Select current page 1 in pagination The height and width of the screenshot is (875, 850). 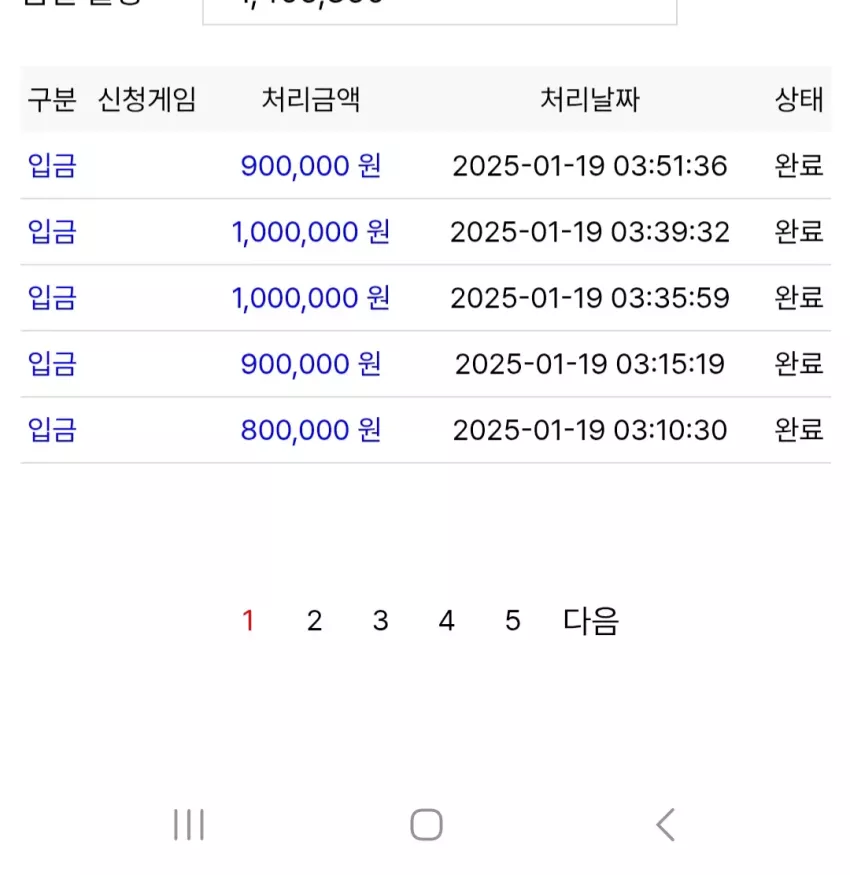[x=248, y=621]
